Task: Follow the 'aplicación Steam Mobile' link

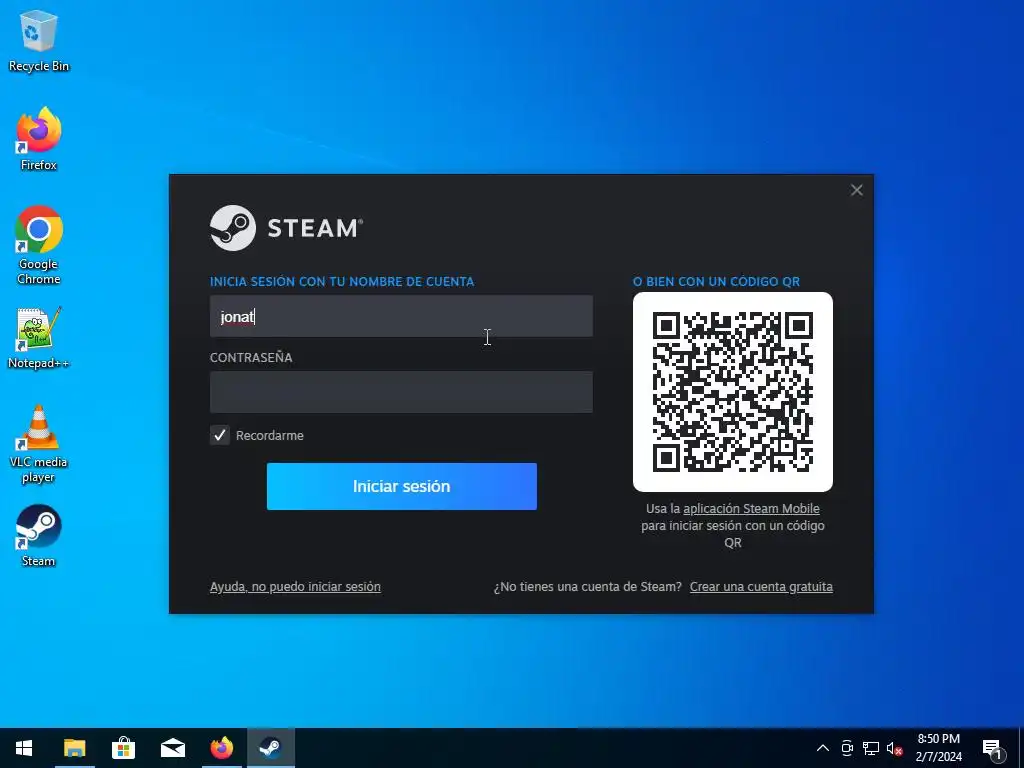Action: coord(751,509)
